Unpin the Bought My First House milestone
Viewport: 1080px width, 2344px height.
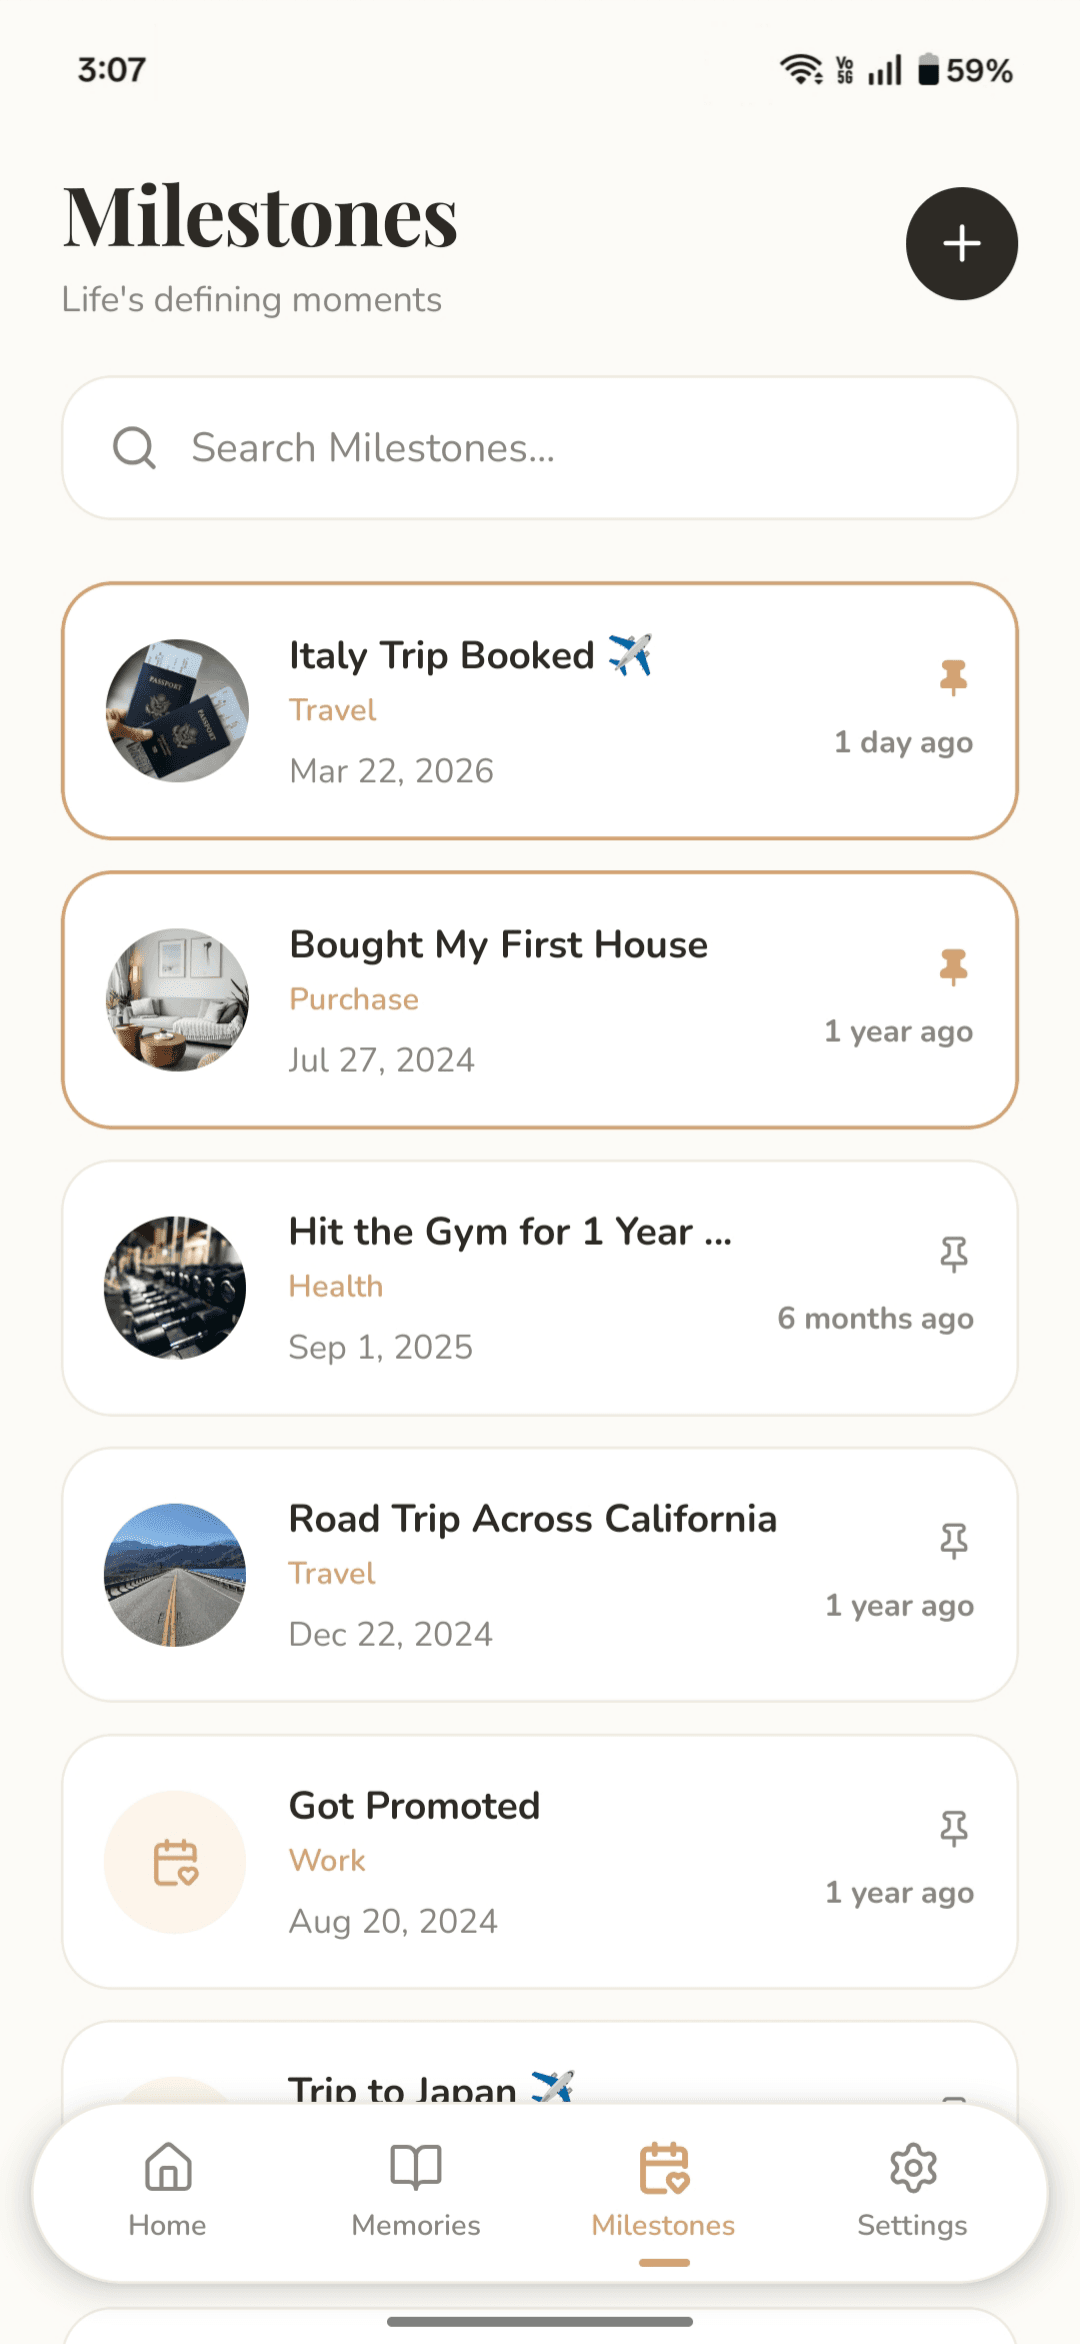pos(954,967)
